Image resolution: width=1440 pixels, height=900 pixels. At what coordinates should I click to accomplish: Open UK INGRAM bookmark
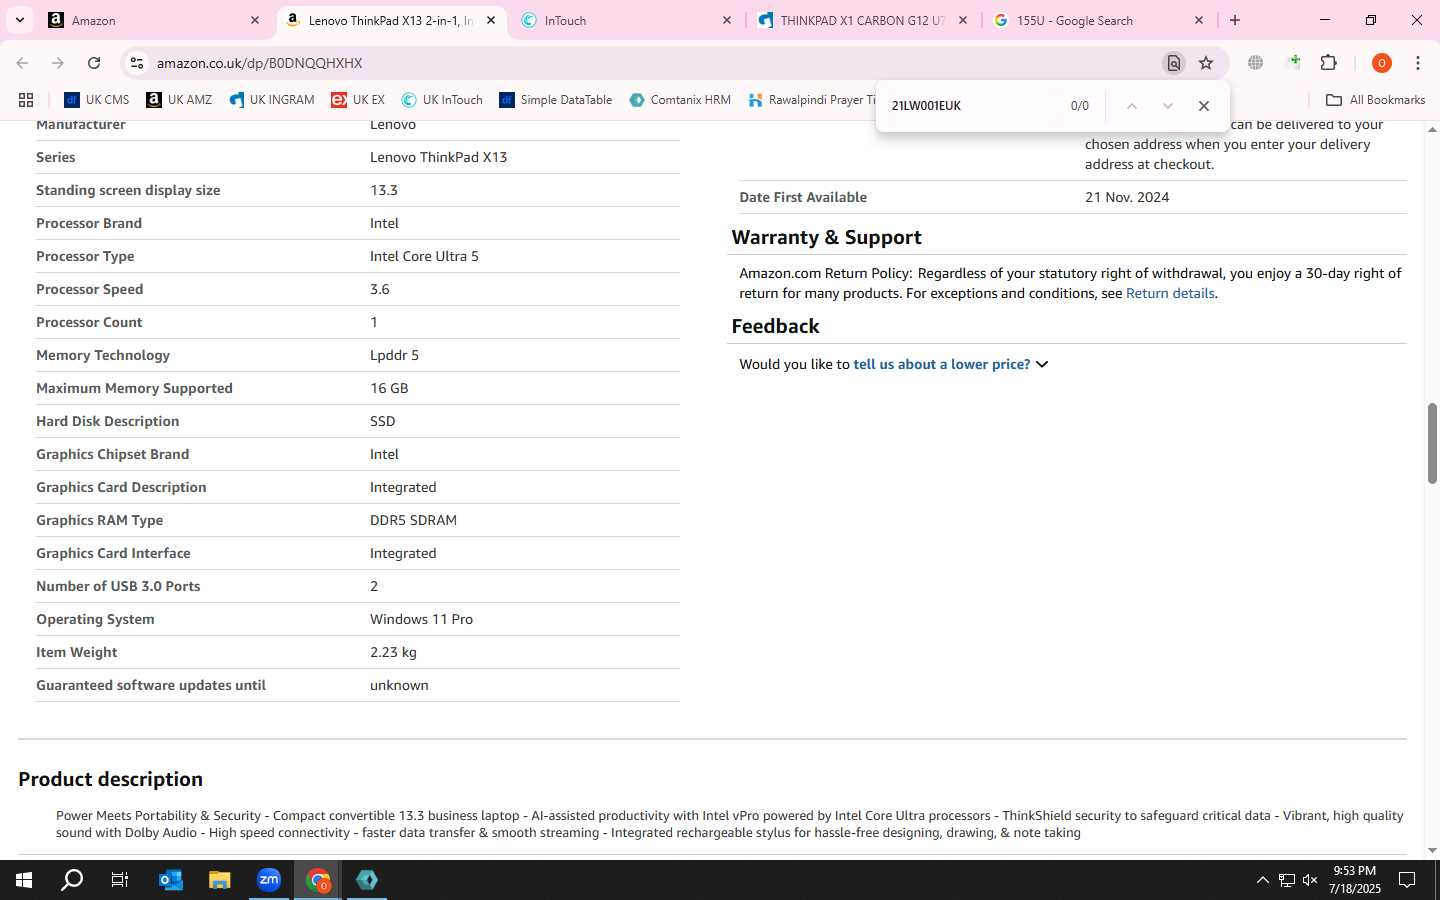272,100
